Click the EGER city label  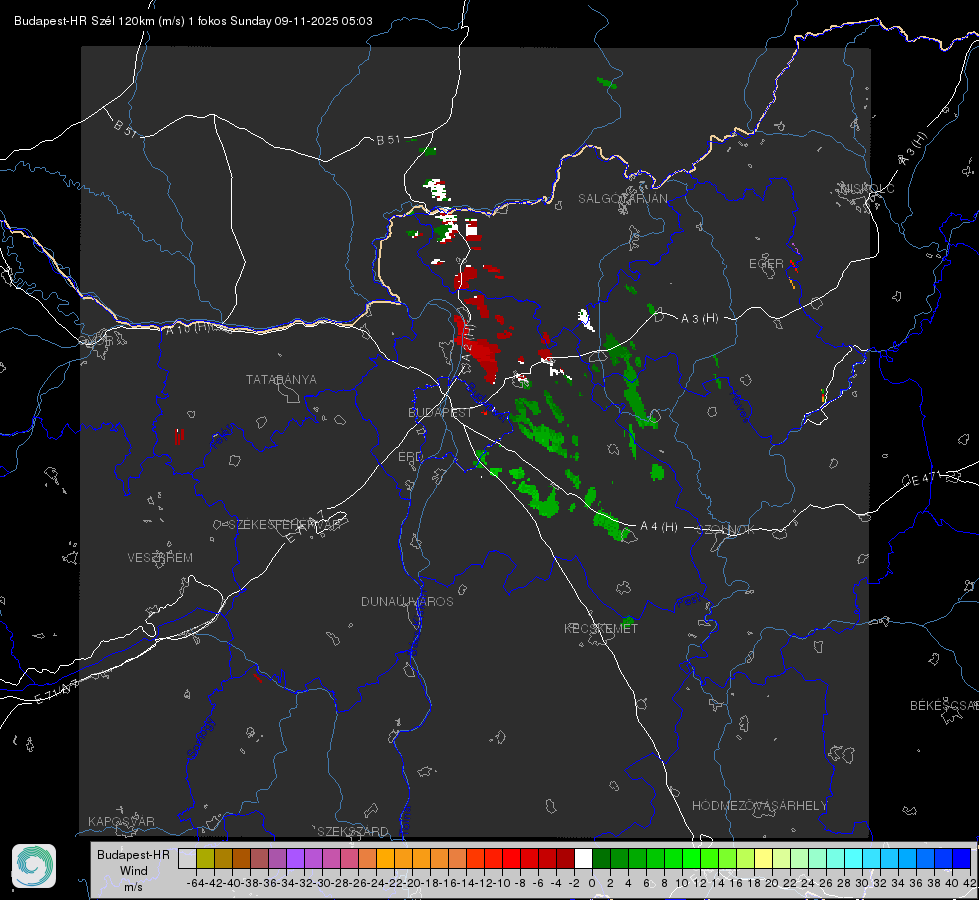[x=766, y=264]
